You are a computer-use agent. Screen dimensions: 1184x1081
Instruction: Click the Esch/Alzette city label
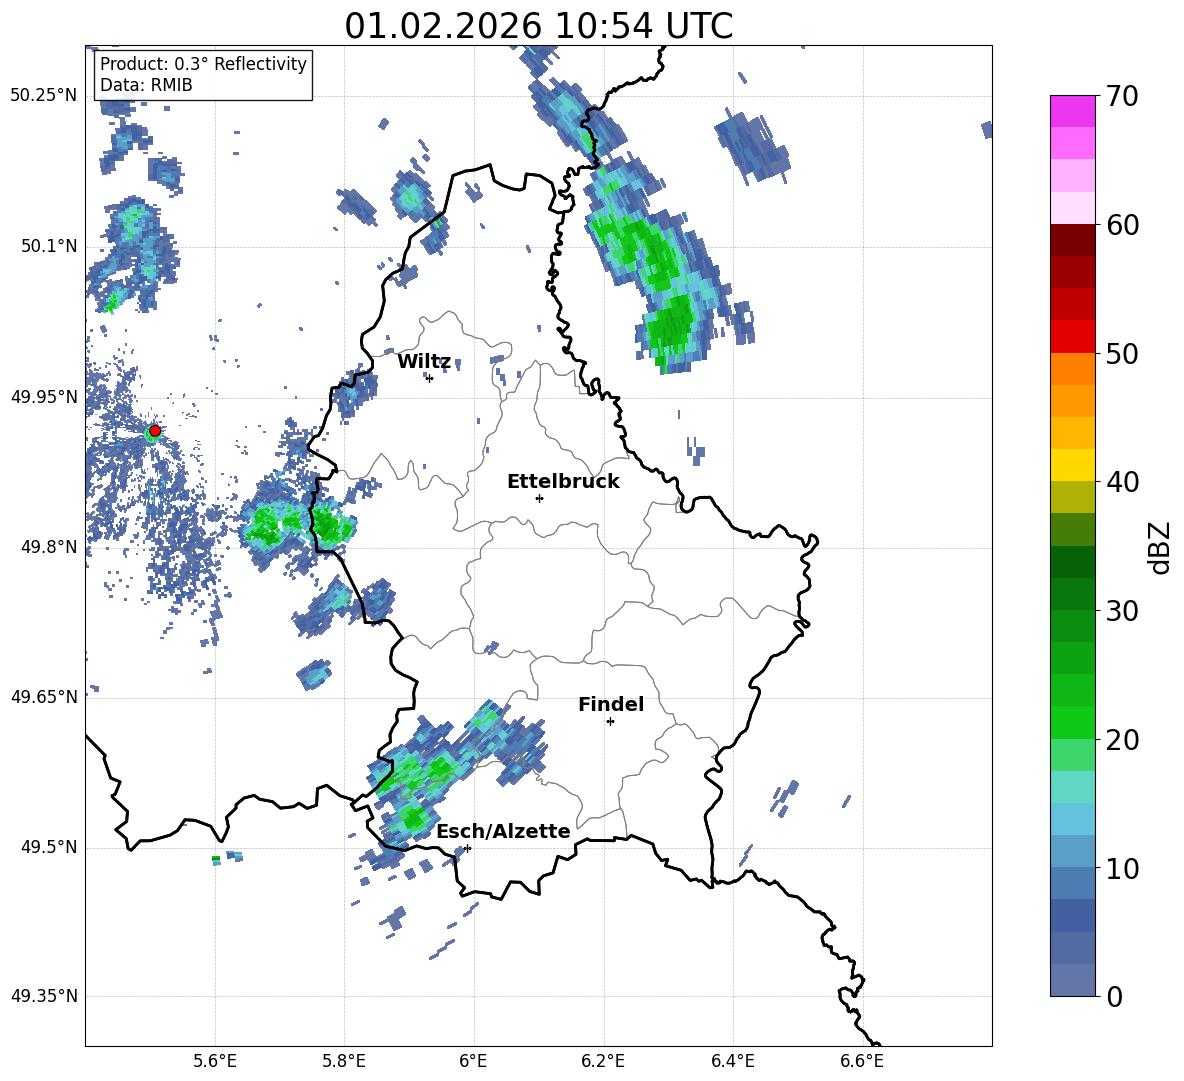pos(504,831)
